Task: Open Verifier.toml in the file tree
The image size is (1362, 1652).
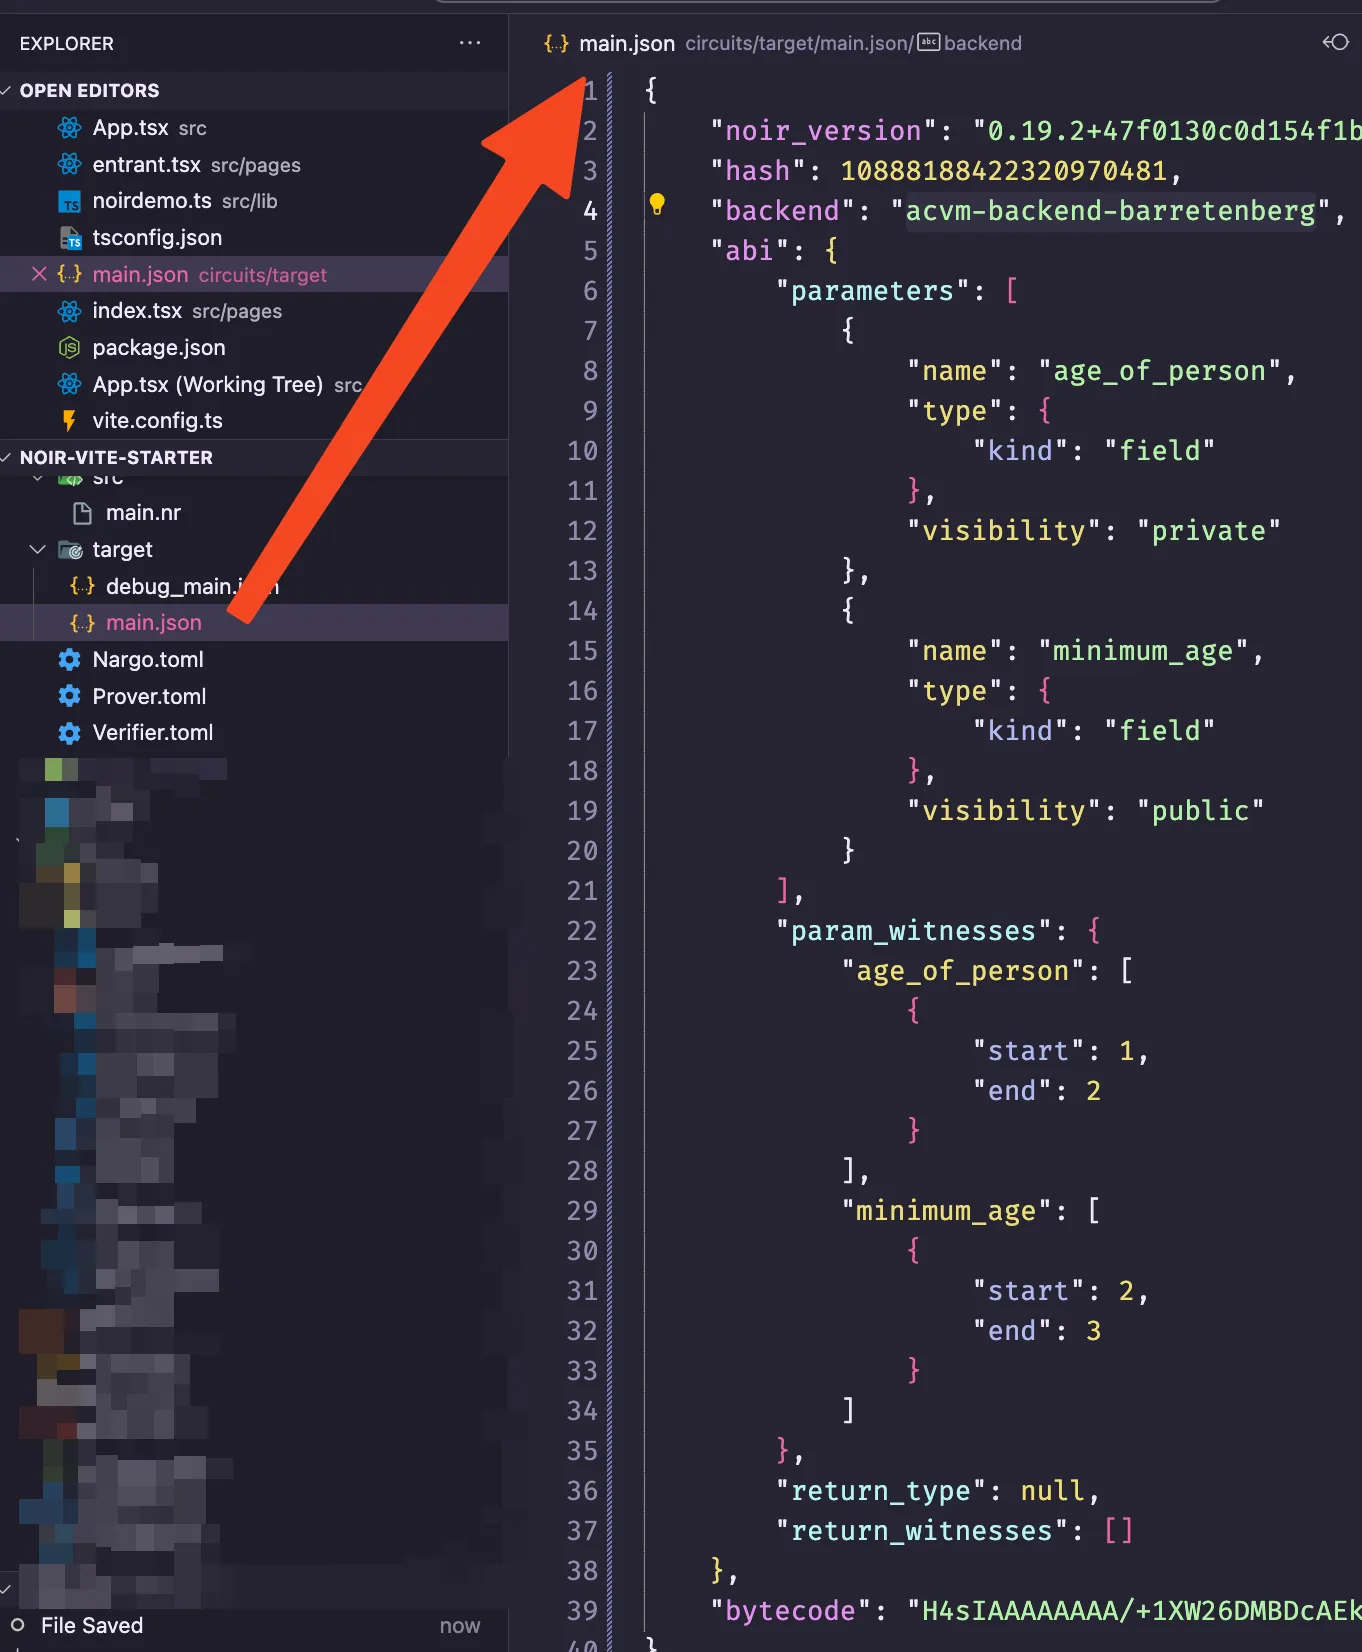Action: click(x=254, y=733)
